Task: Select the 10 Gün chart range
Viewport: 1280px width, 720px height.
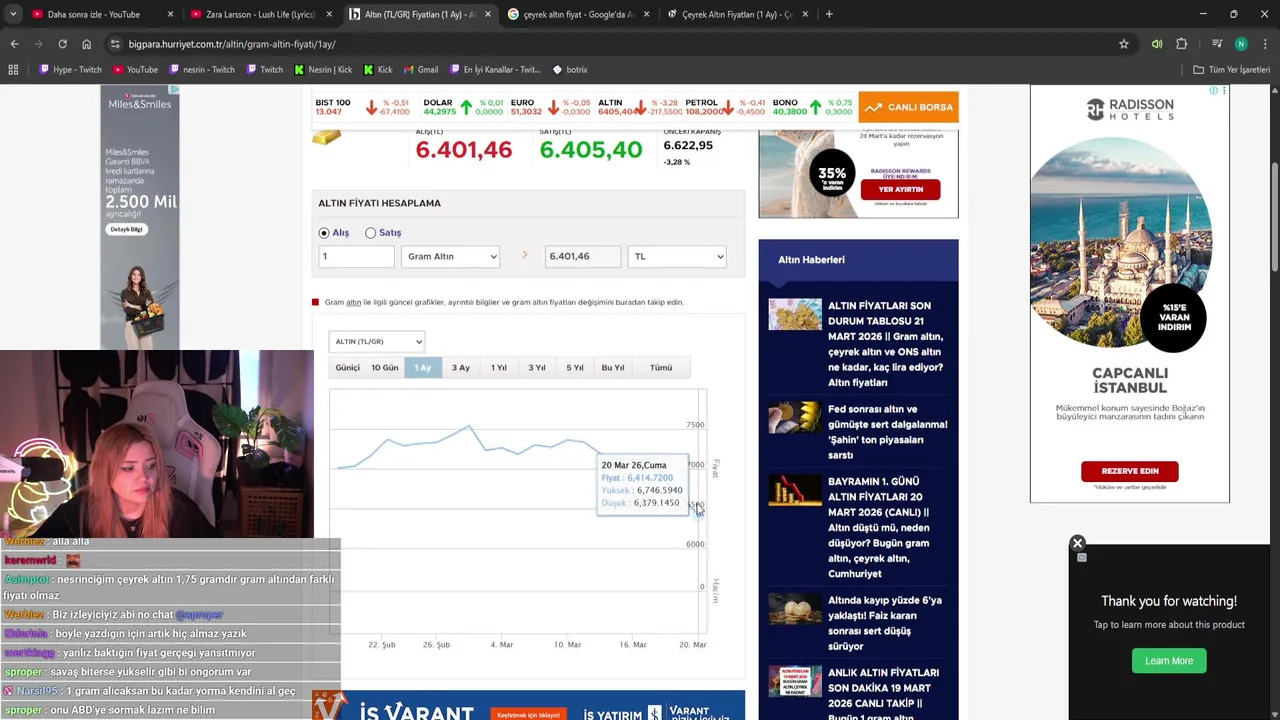Action: [385, 368]
